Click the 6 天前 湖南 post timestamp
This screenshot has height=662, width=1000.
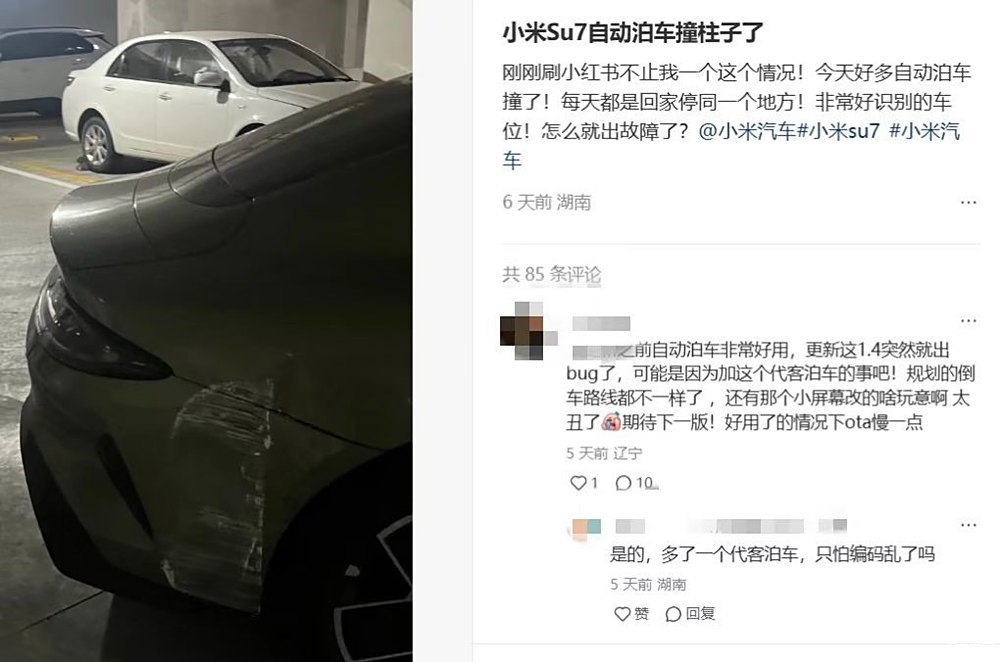547,202
